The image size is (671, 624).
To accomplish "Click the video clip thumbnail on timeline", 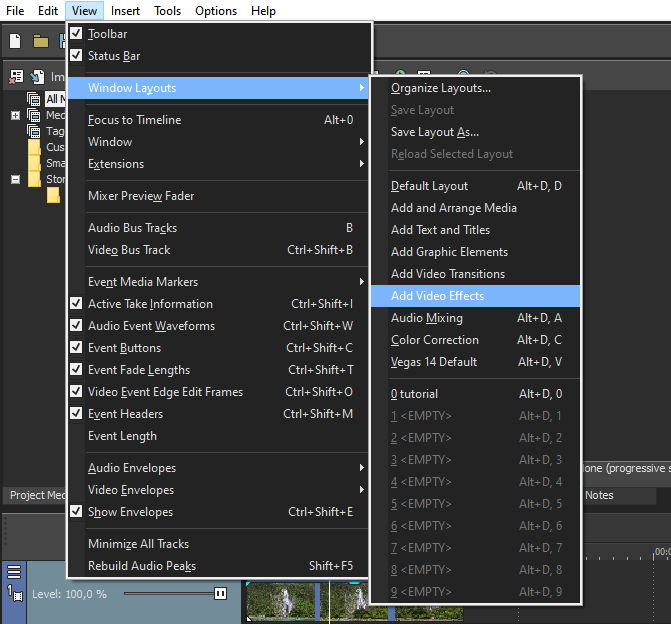I will pos(282,604).
